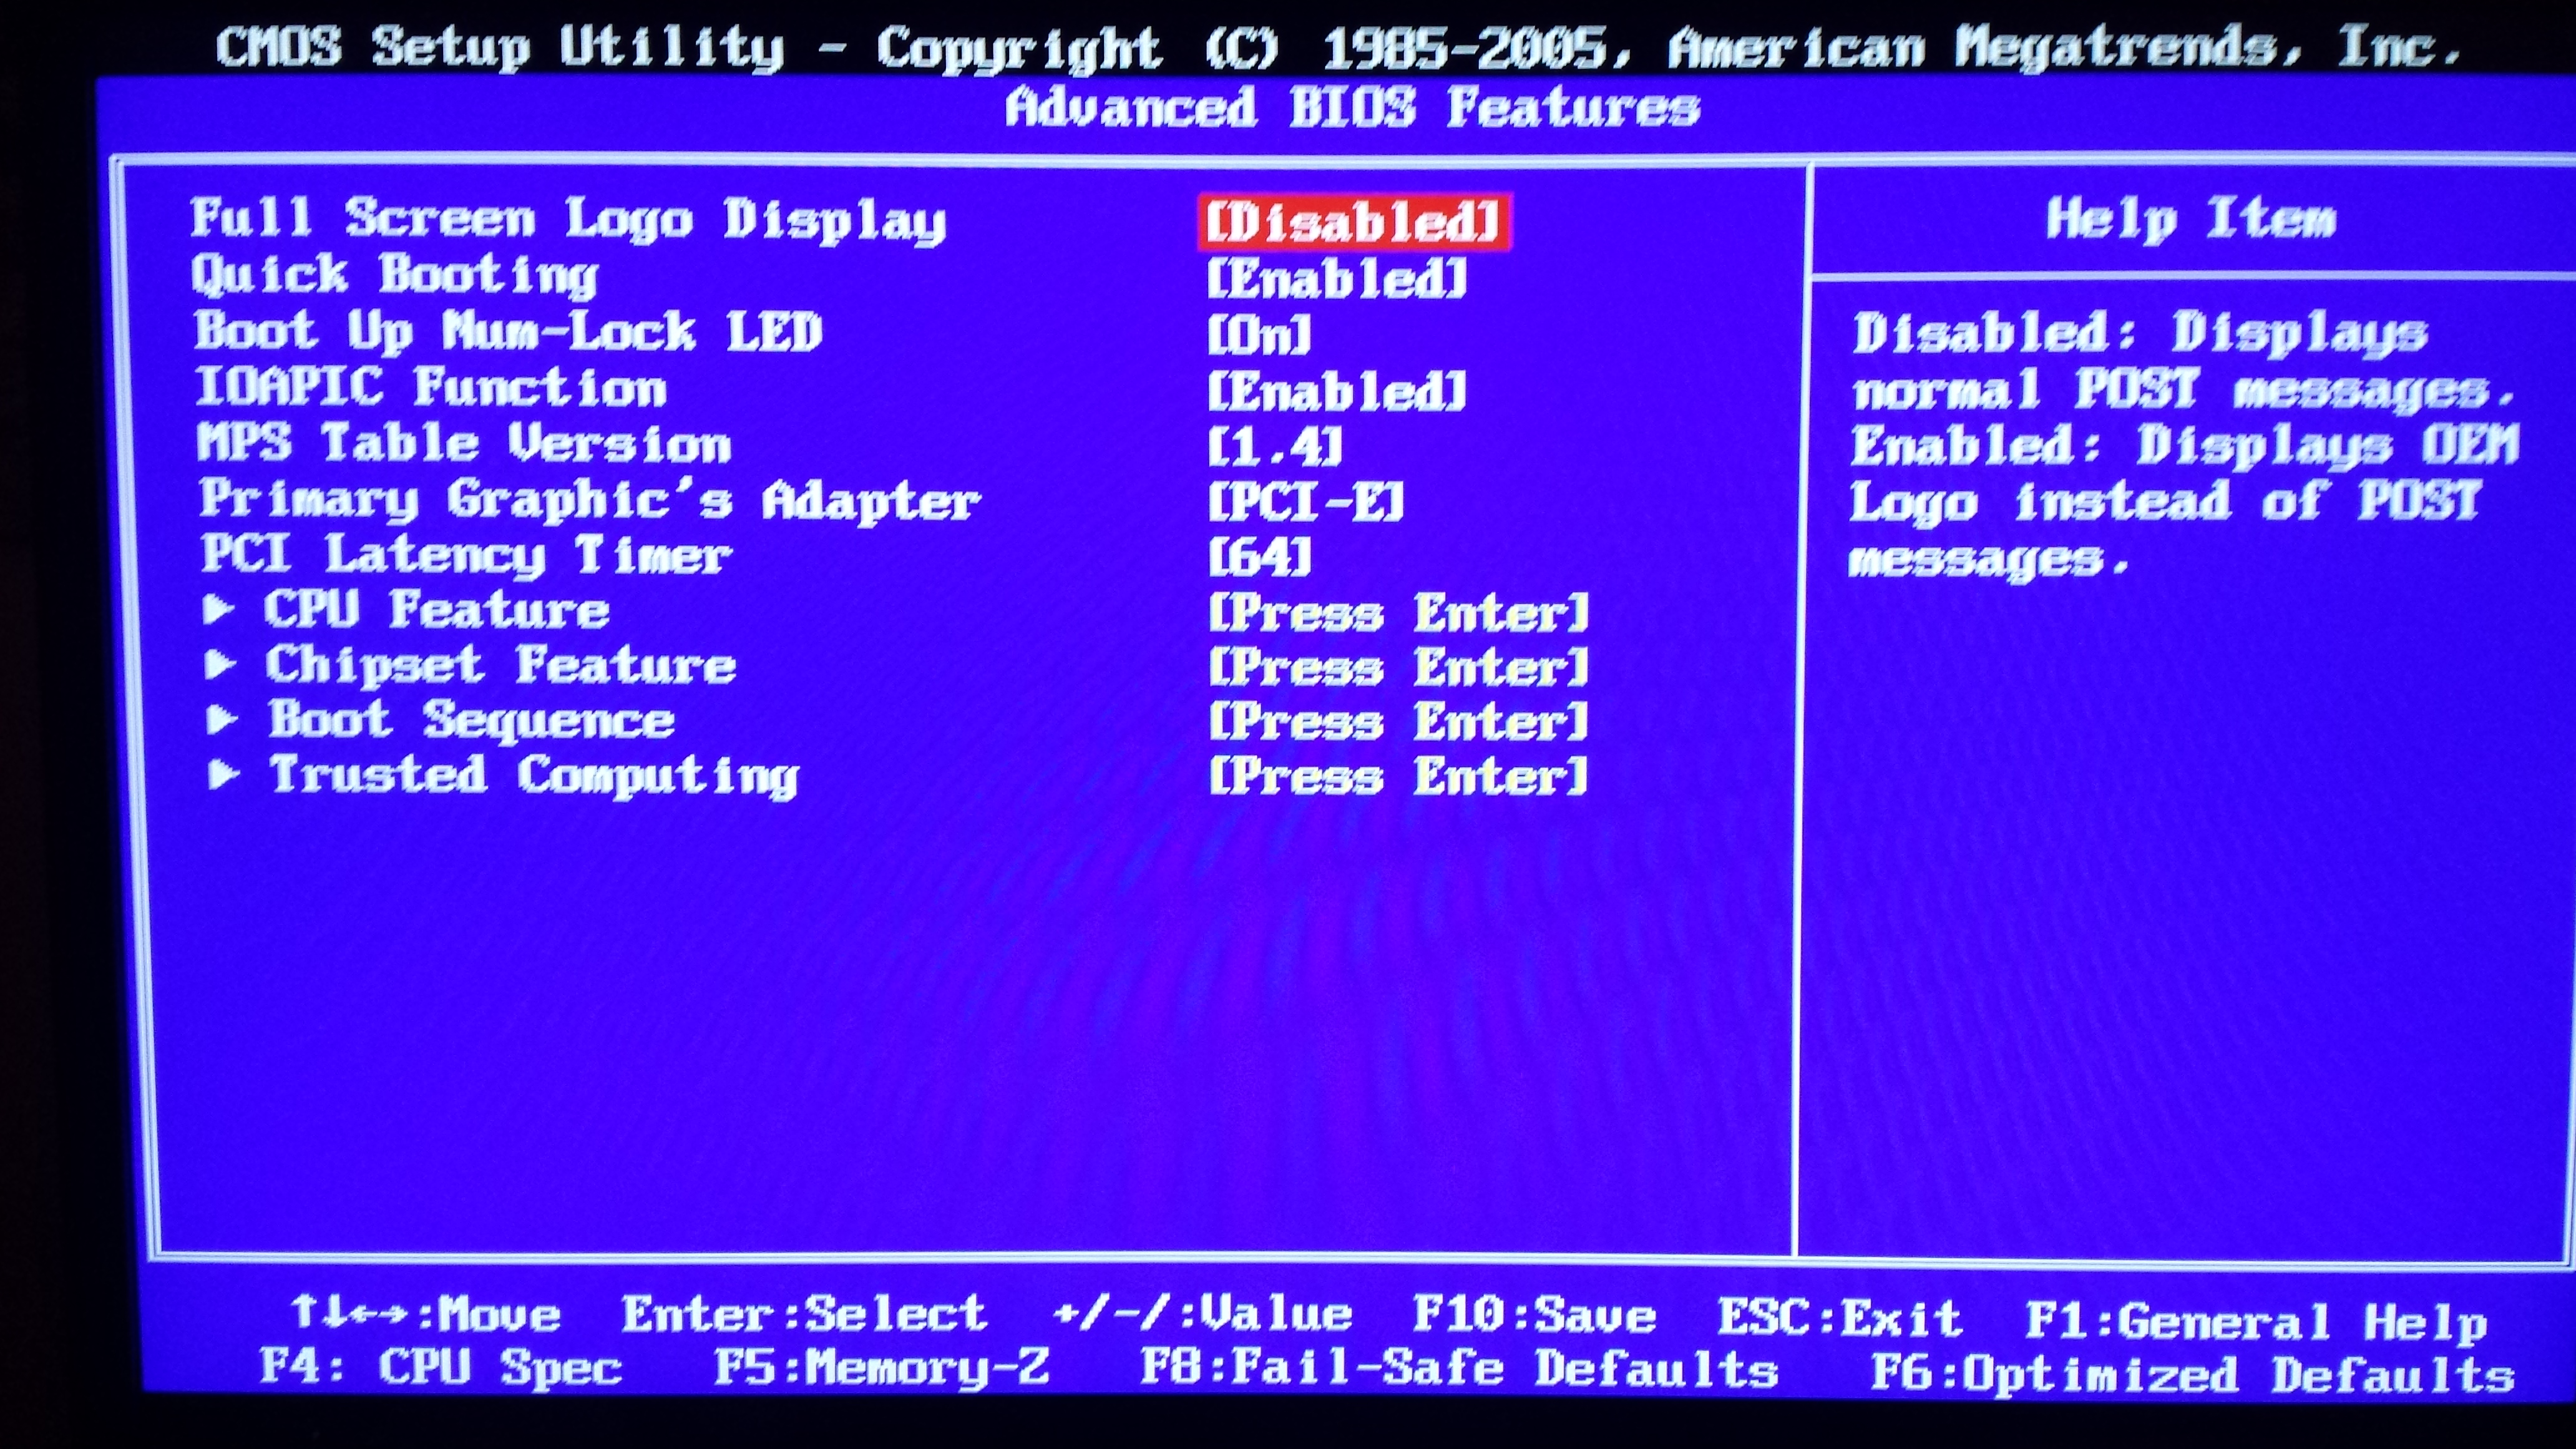
Task: Toggle IOAPIC Function [Enabled] value
Action: [1336, 392]
